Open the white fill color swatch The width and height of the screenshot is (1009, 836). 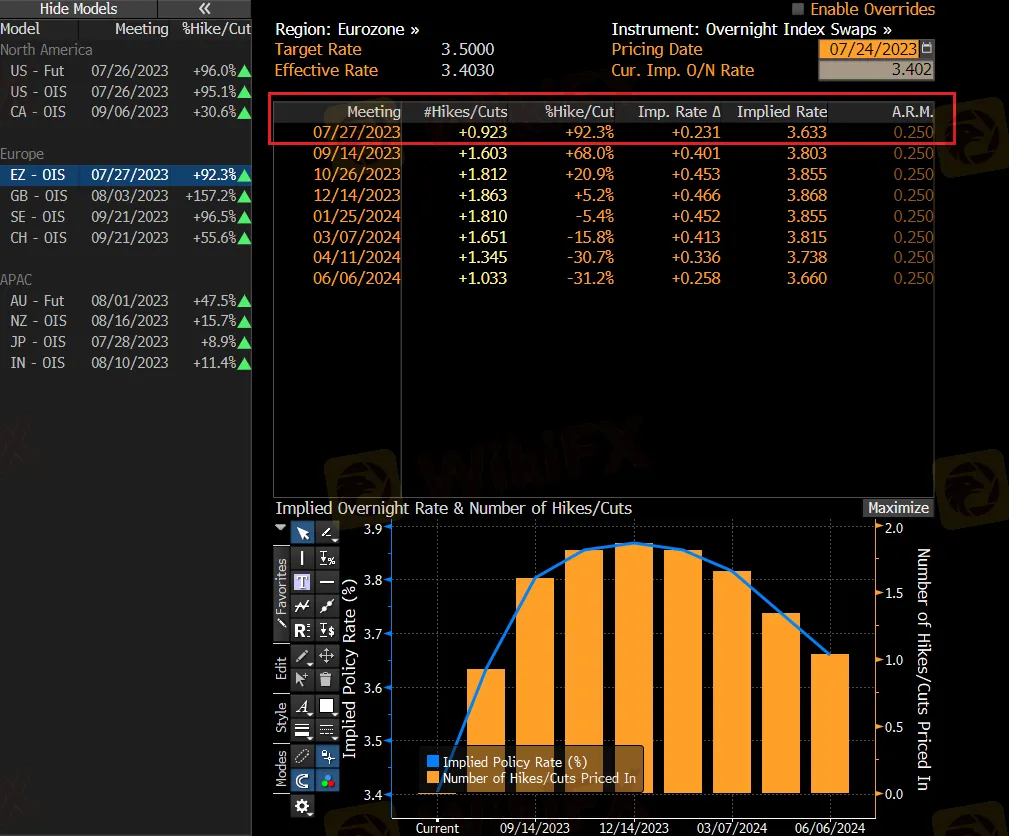[x=326, y=706]
